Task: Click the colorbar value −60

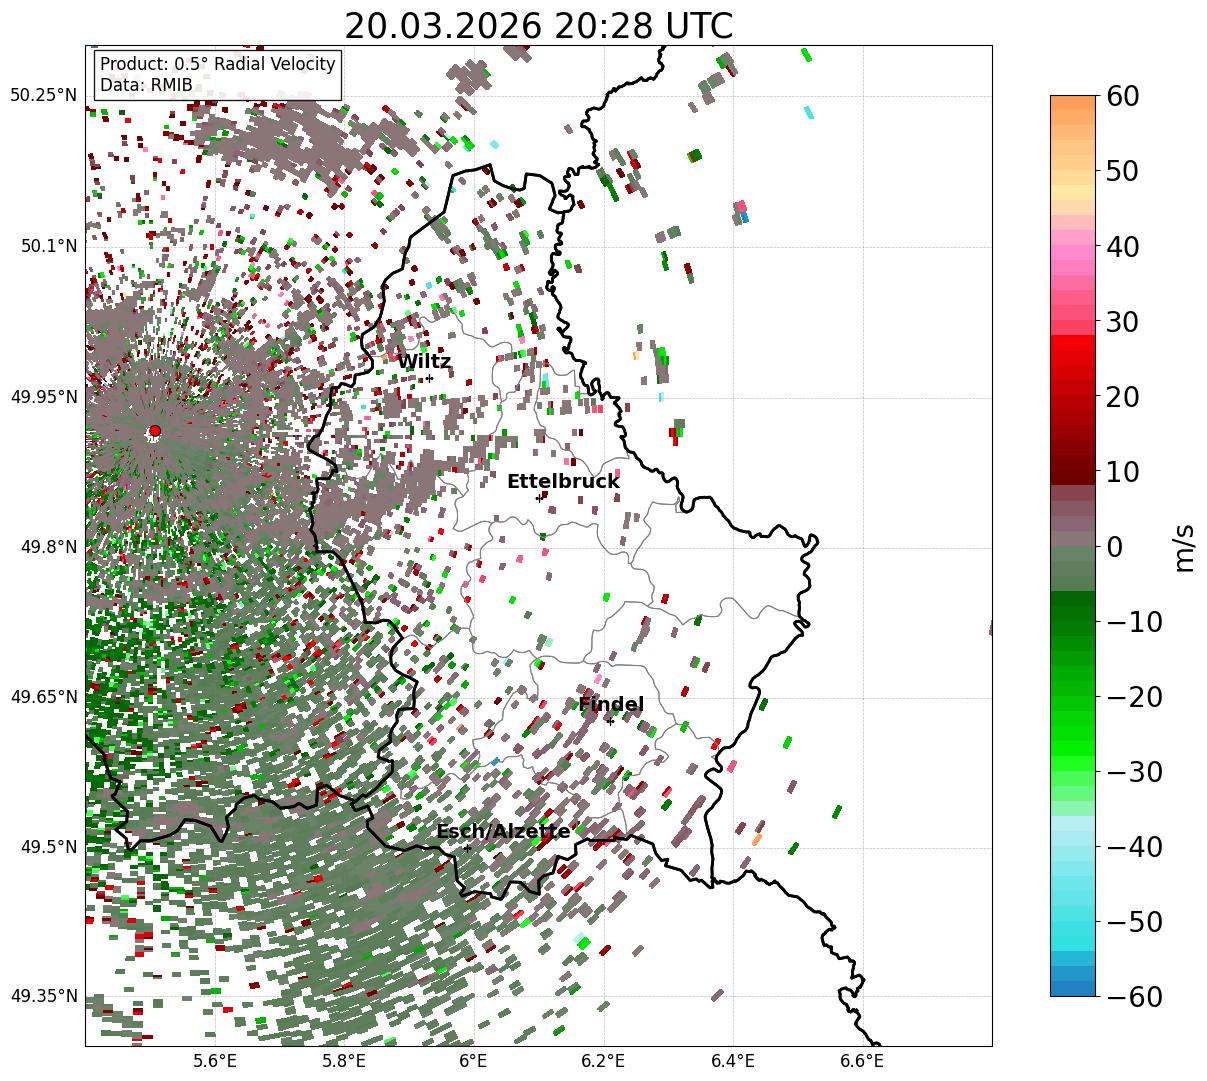Action: click(1134, 996)
